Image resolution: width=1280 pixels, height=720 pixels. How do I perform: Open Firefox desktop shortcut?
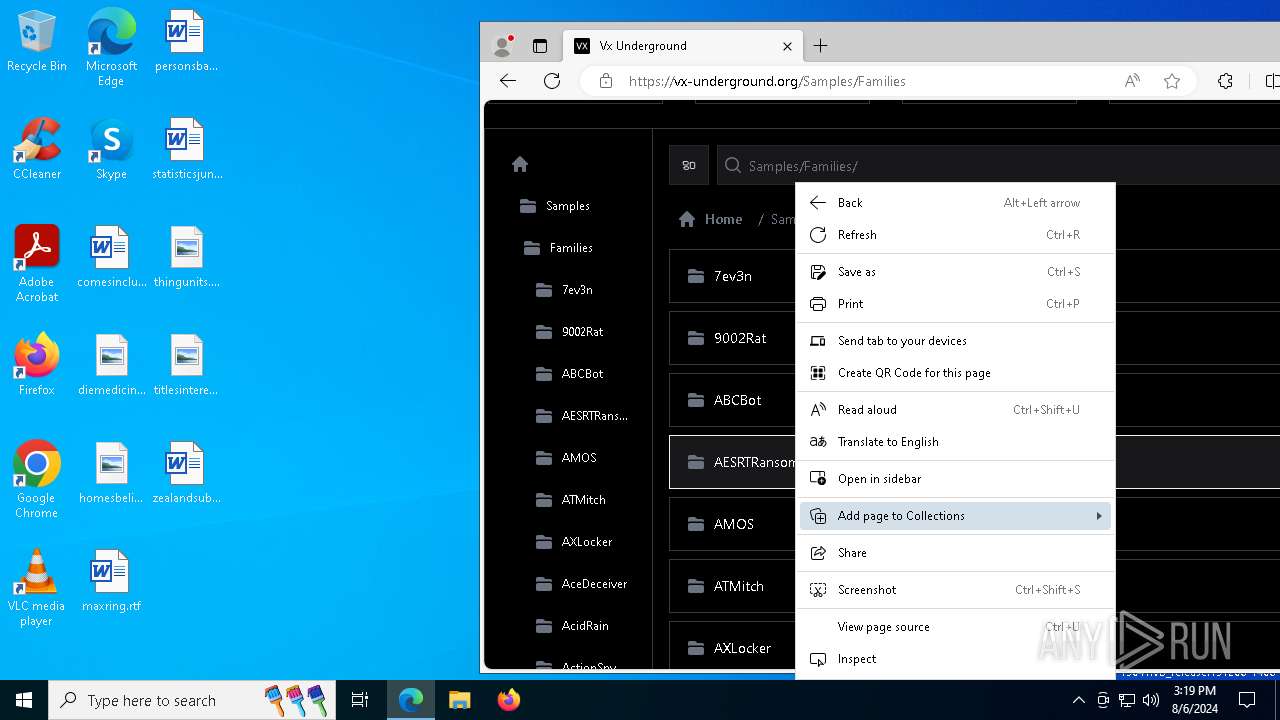coord(37,366)
